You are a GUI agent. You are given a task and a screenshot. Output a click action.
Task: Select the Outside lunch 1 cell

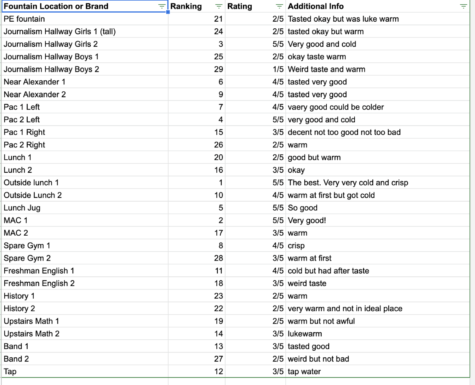85,183
